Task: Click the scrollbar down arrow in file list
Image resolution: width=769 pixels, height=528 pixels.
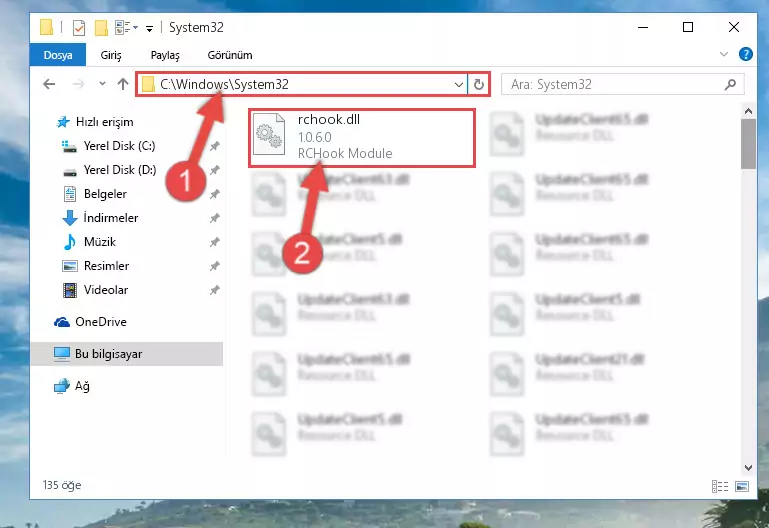Action: tap(748, 468)
